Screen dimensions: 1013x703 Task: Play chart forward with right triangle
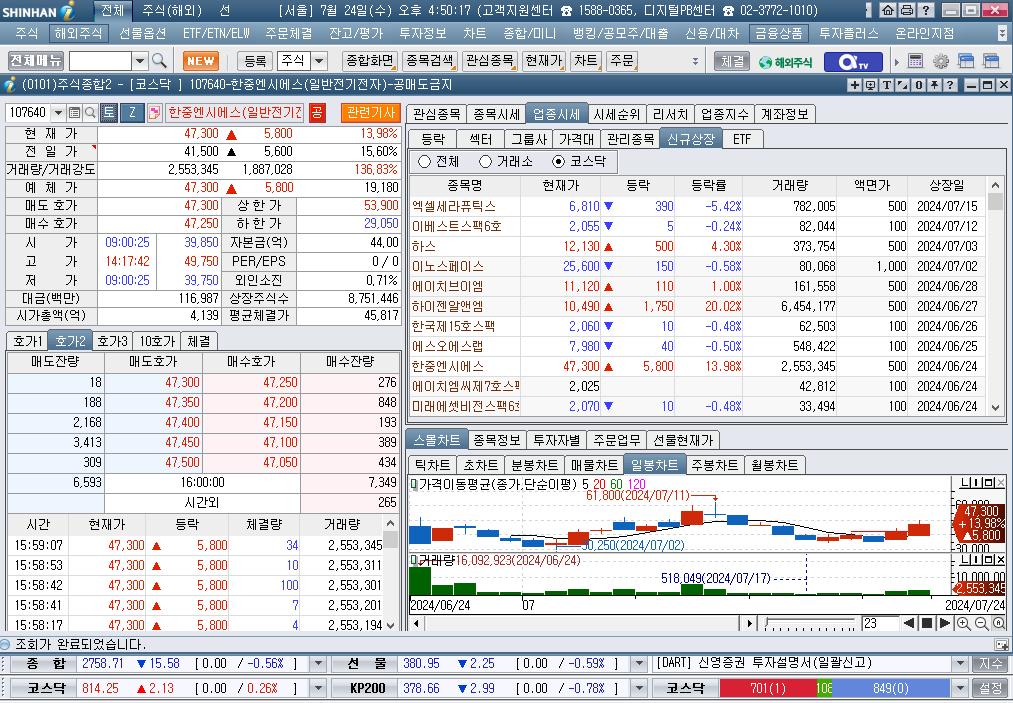pyautogui.click(x=944, y=624)
